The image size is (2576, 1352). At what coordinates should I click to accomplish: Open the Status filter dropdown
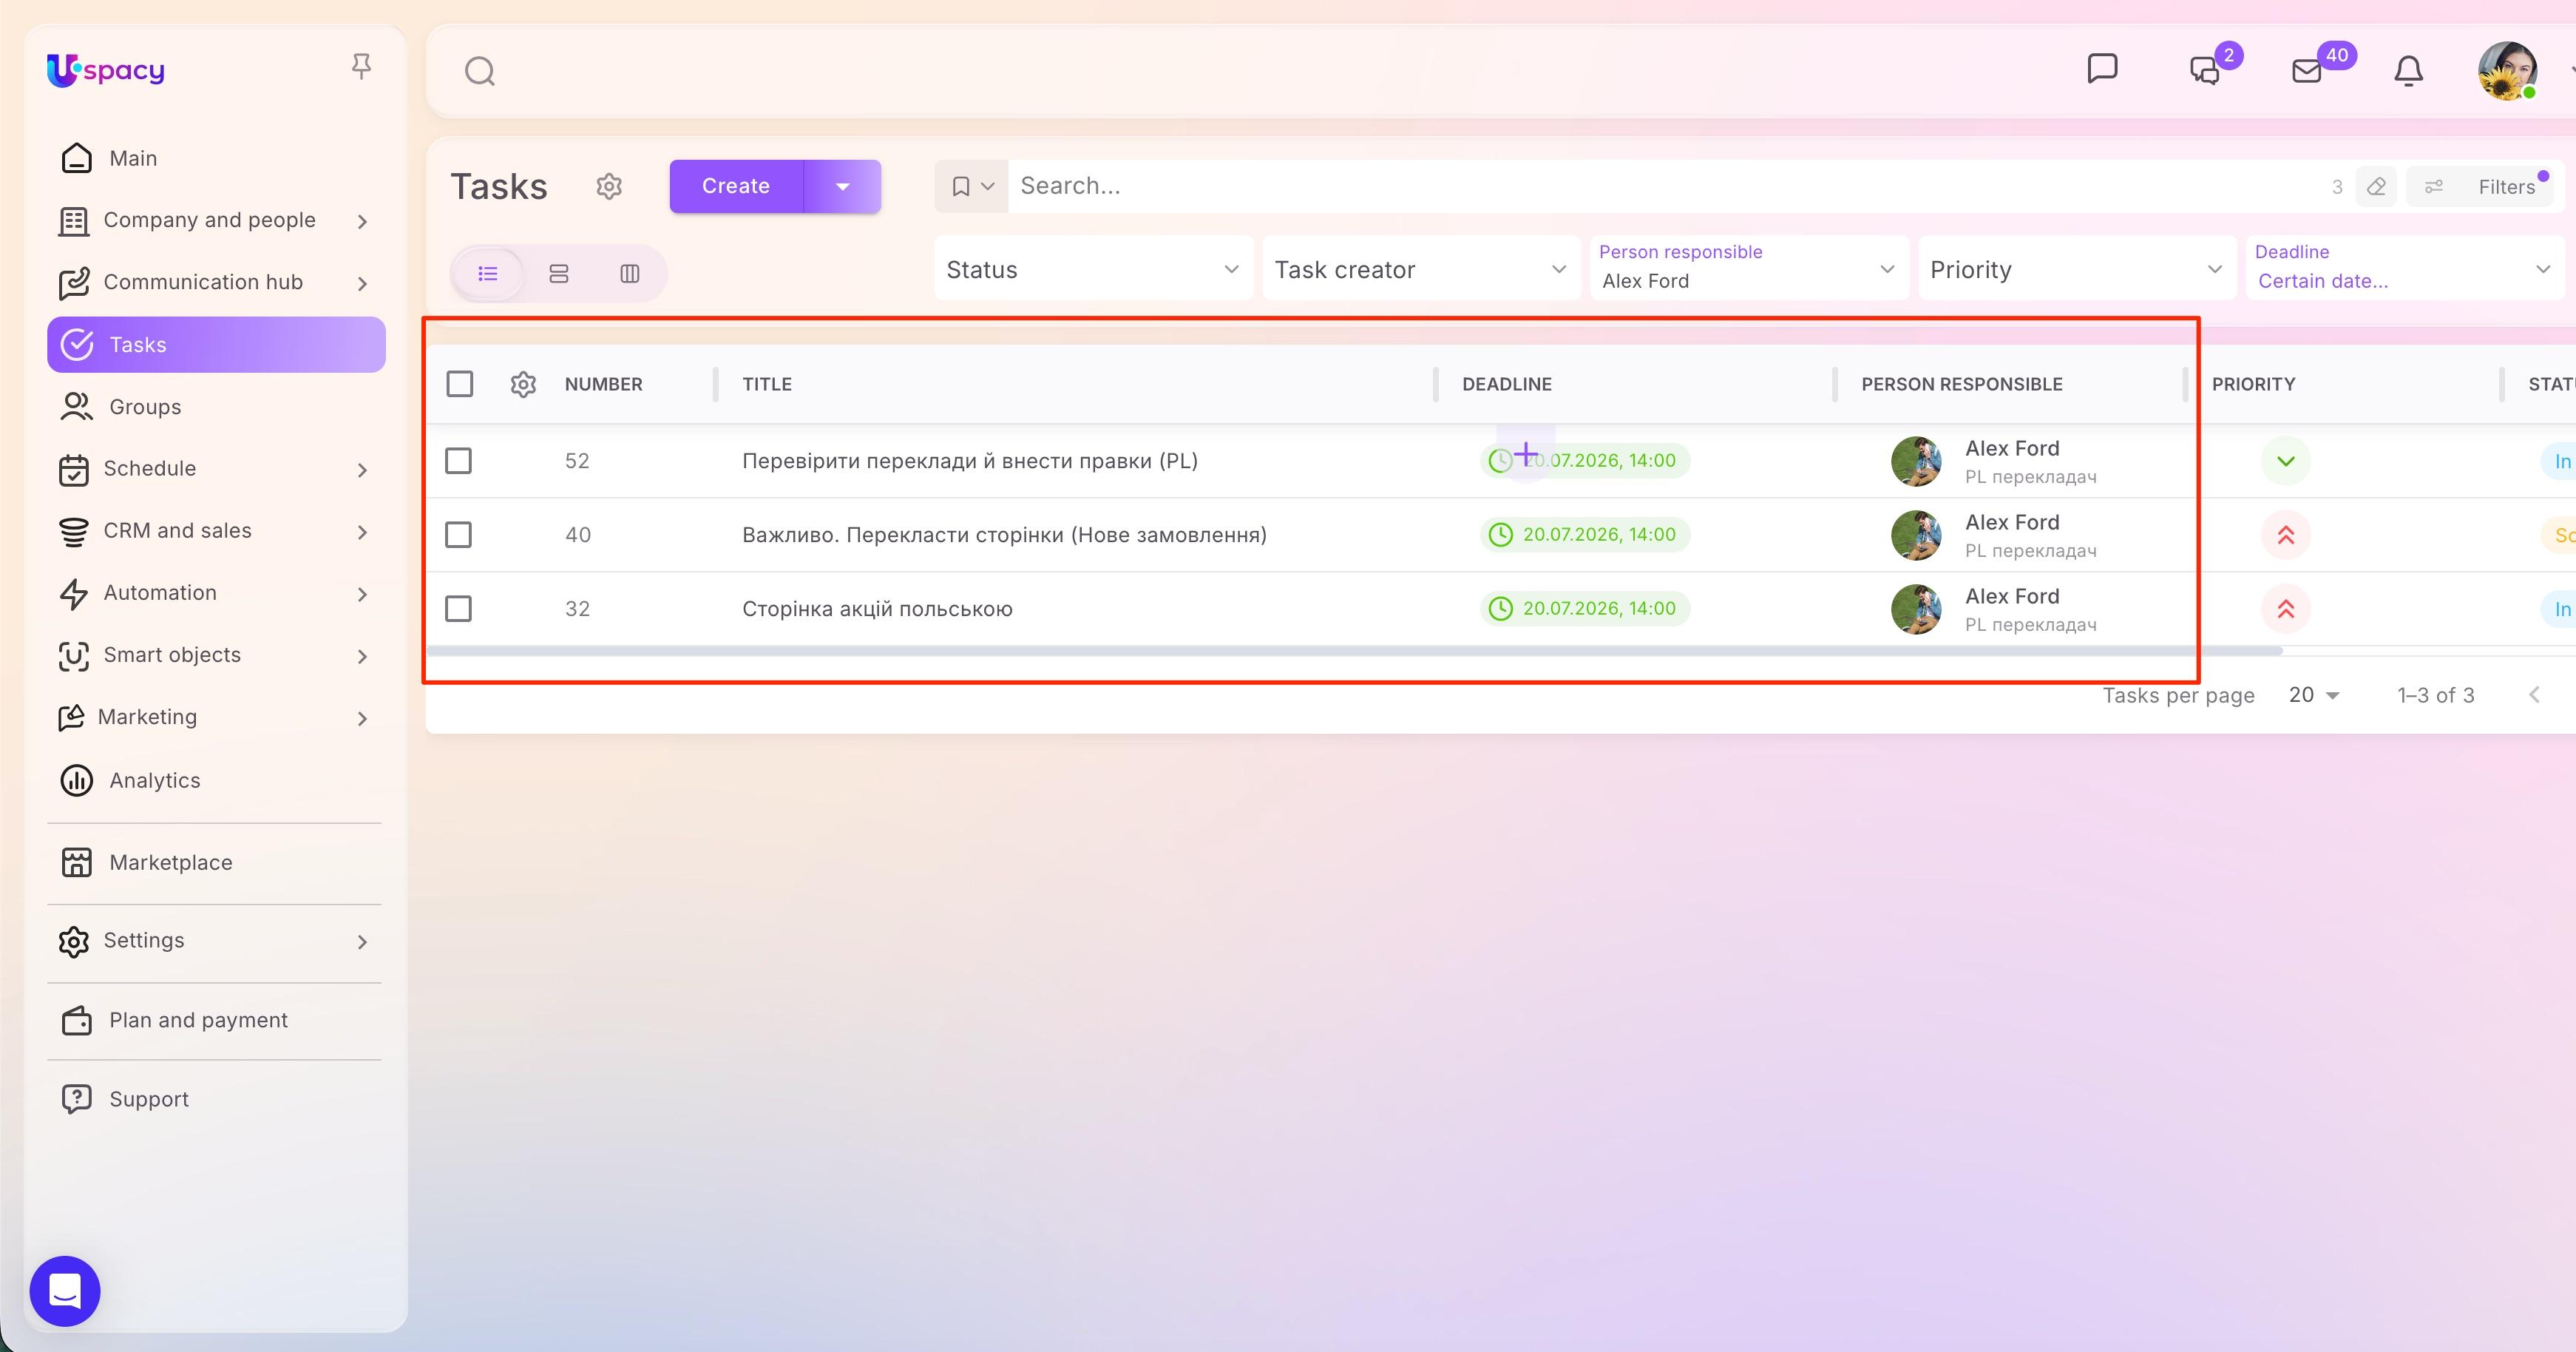tap(1093, 269)
